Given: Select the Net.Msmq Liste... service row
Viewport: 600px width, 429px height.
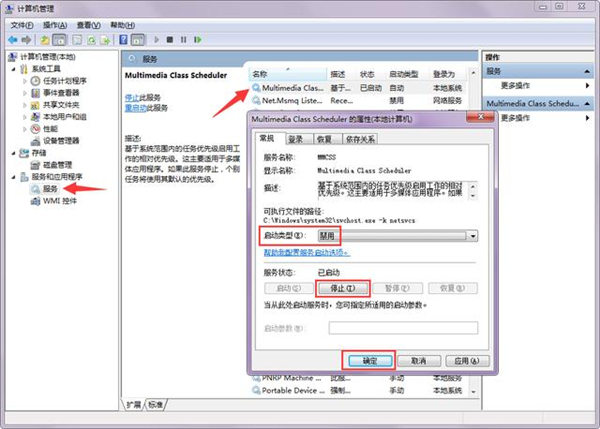Looking at the screenshot, I should (358, 101).
